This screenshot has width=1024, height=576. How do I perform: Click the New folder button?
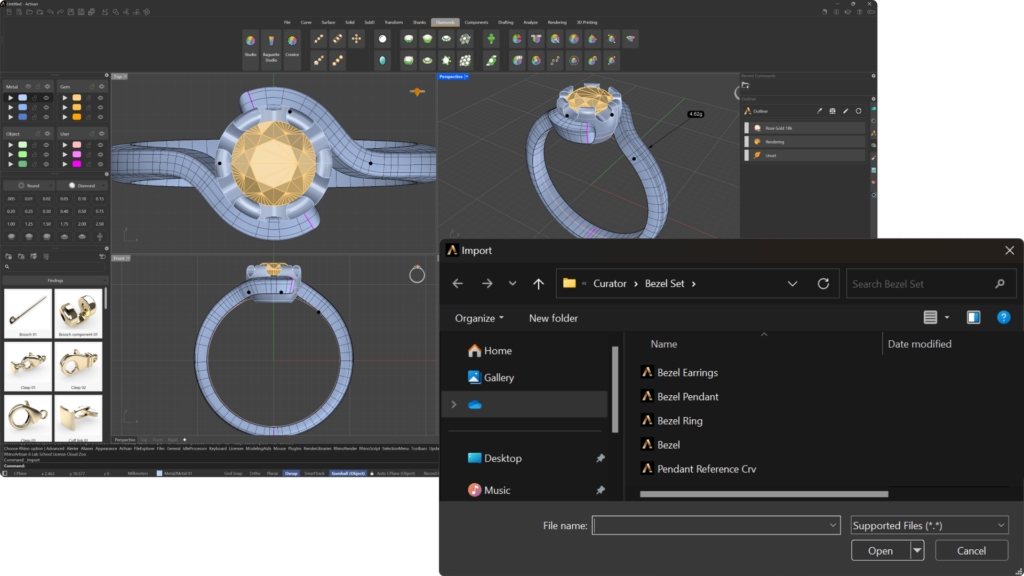553,318
